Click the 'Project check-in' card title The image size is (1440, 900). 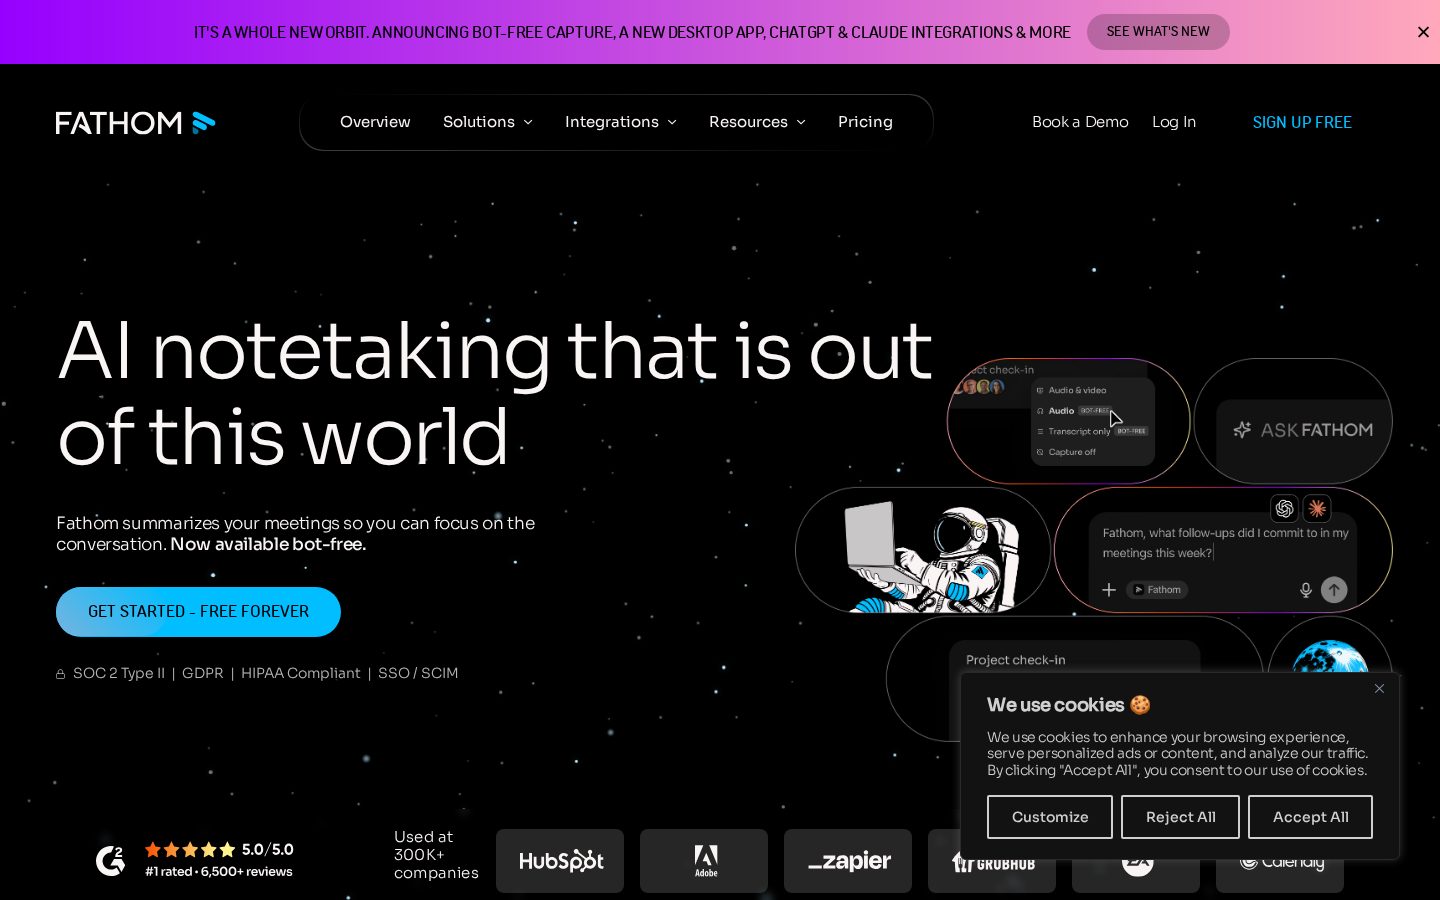tap(1016, 660)
